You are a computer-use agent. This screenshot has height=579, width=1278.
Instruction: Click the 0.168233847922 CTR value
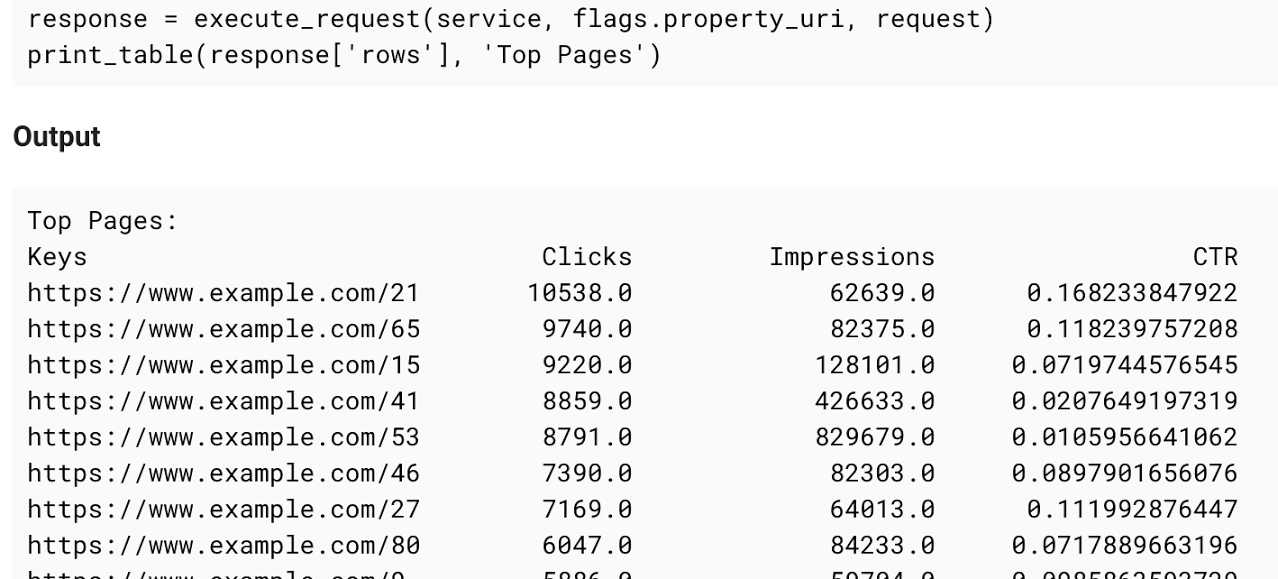1132,293
